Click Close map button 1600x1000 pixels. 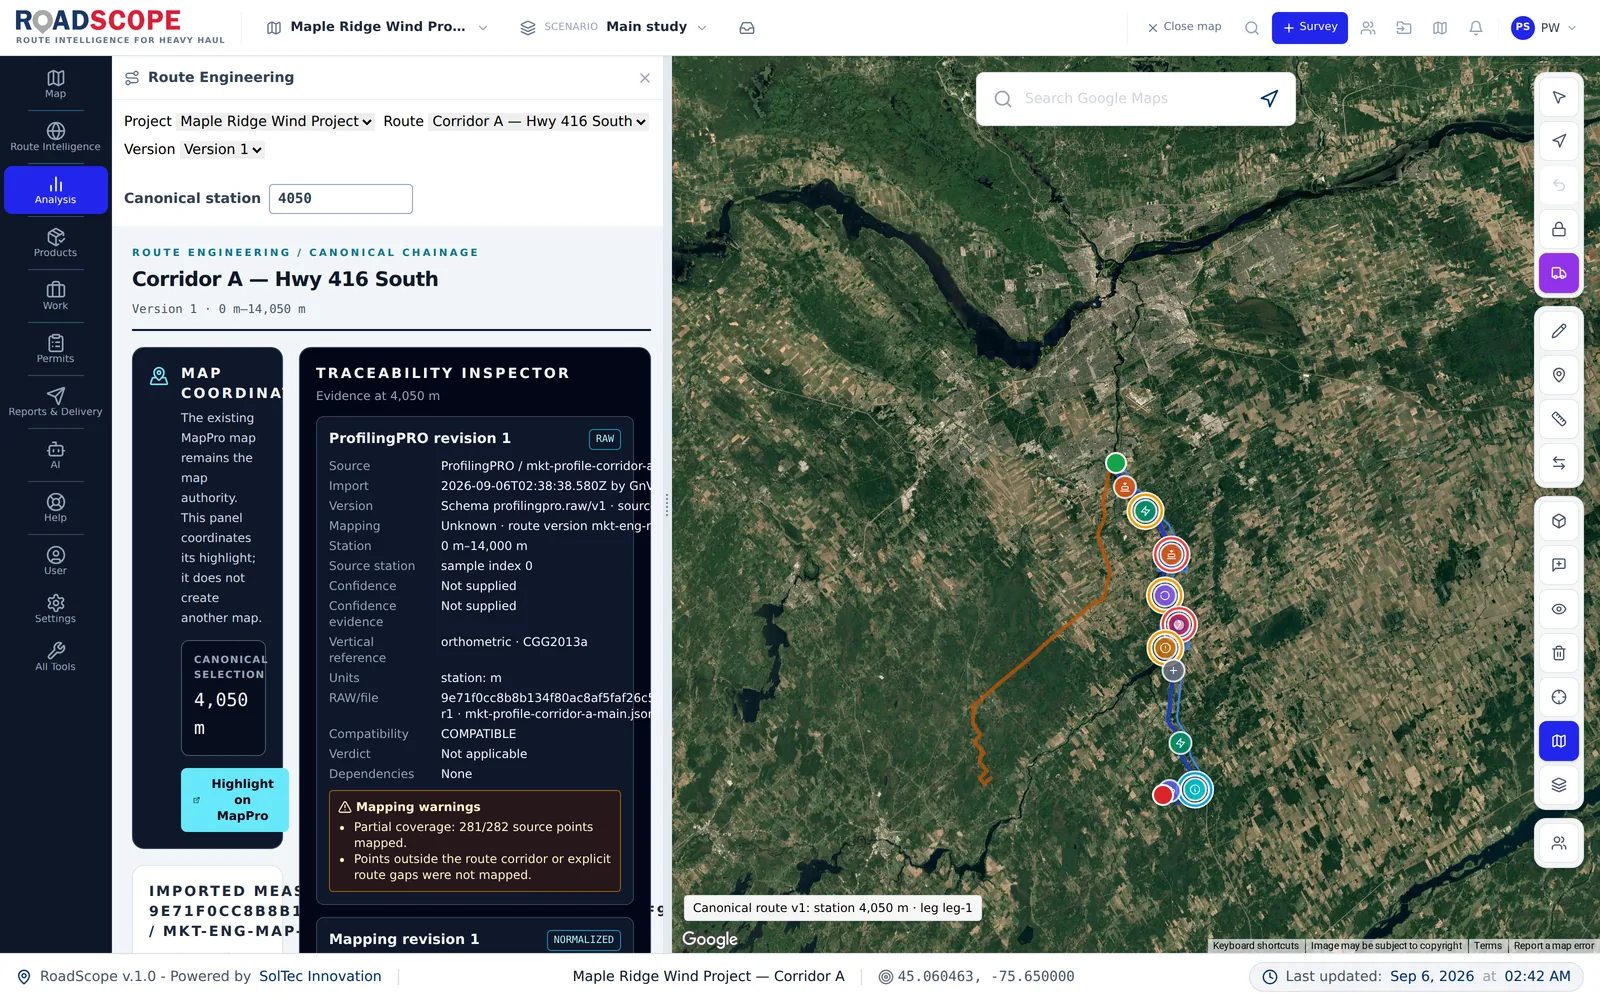(1184, 27)
